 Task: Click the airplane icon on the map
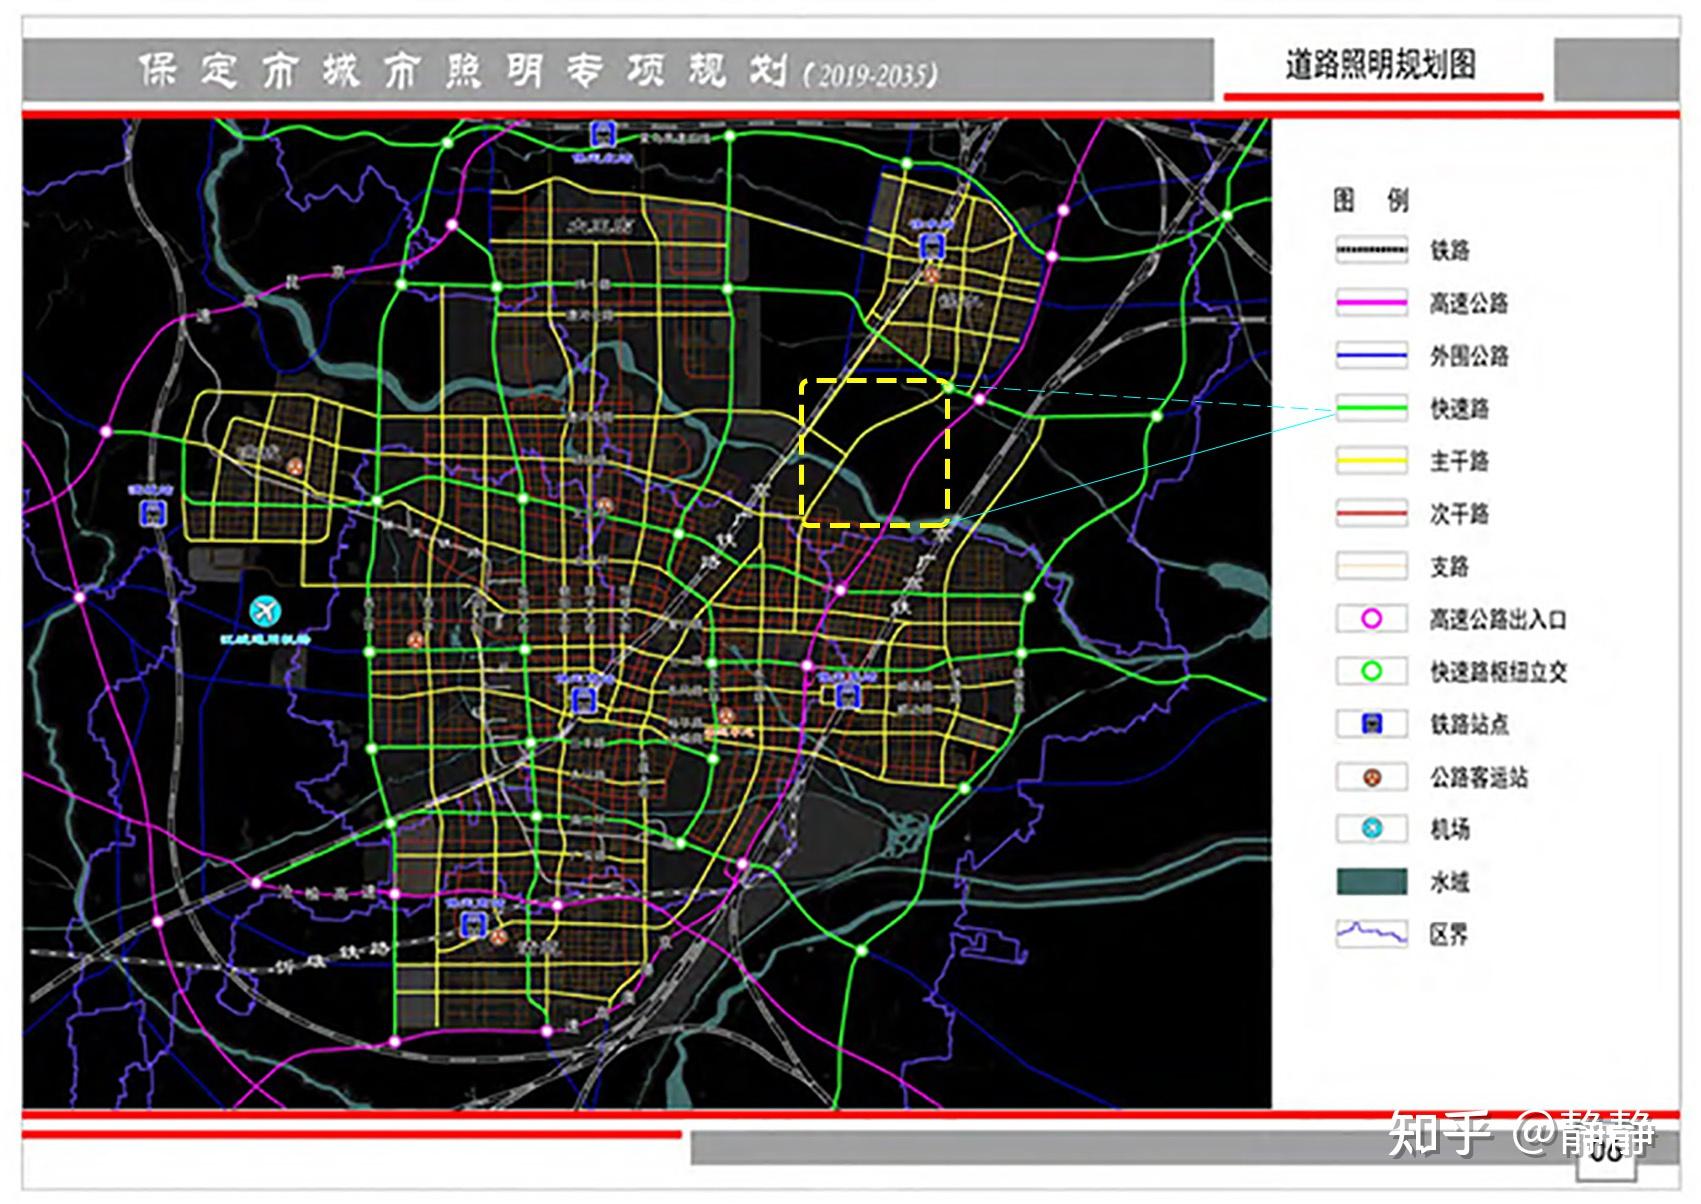[265, 609]
